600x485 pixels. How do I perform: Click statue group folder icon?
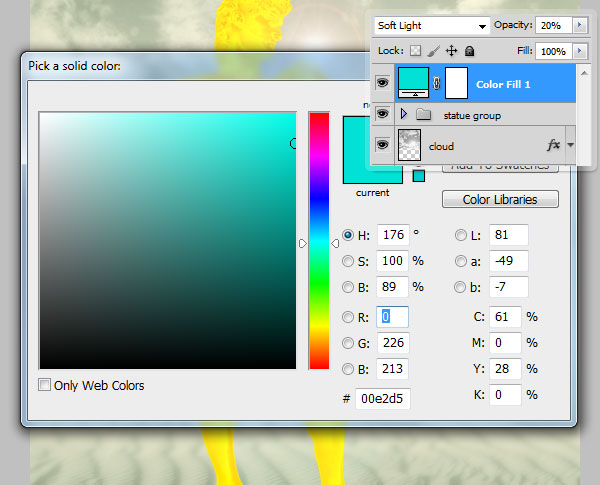pyautogui.click(x=424, y=114)
